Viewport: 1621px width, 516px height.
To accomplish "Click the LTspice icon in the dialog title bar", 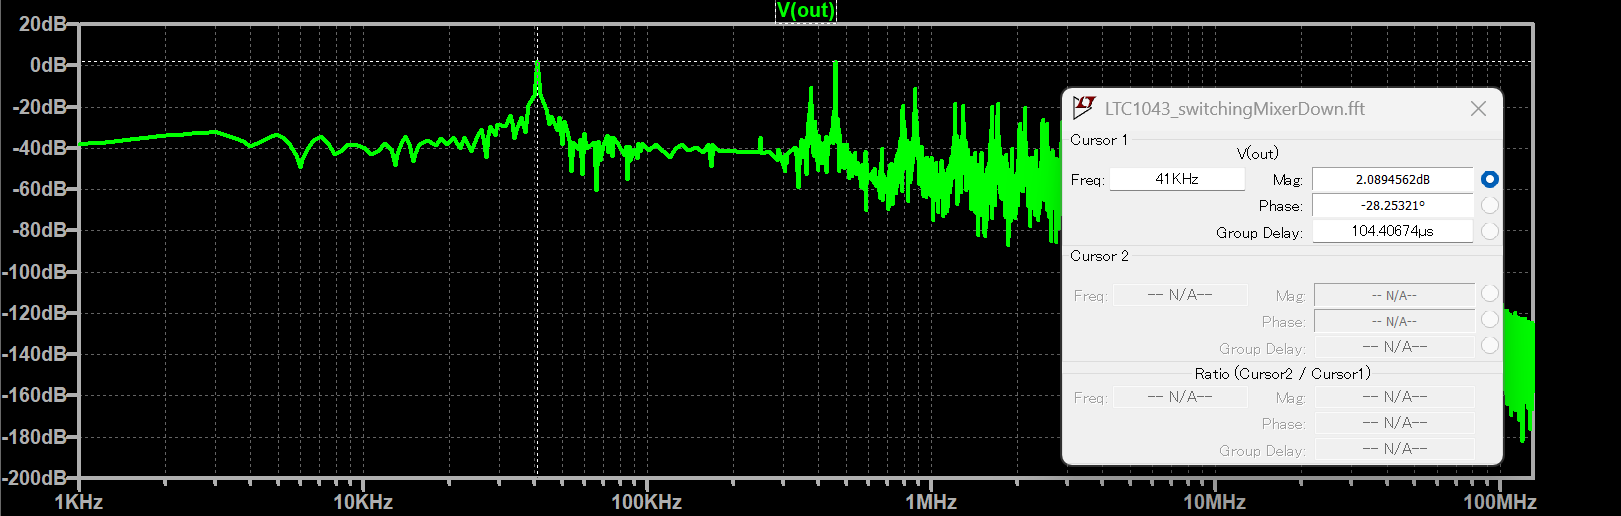I will coord(1083,107).
